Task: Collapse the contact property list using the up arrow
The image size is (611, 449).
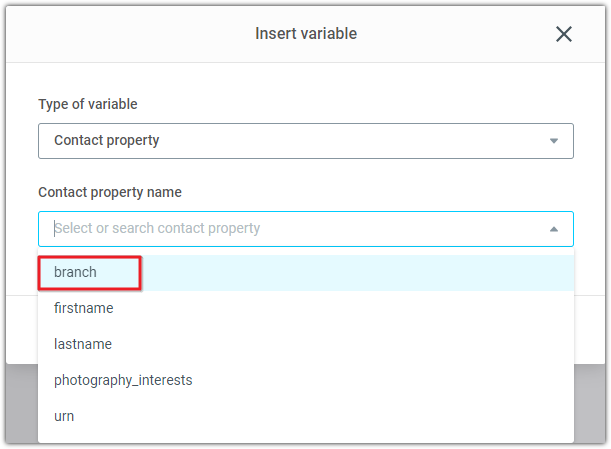Action: click(554, 229)
